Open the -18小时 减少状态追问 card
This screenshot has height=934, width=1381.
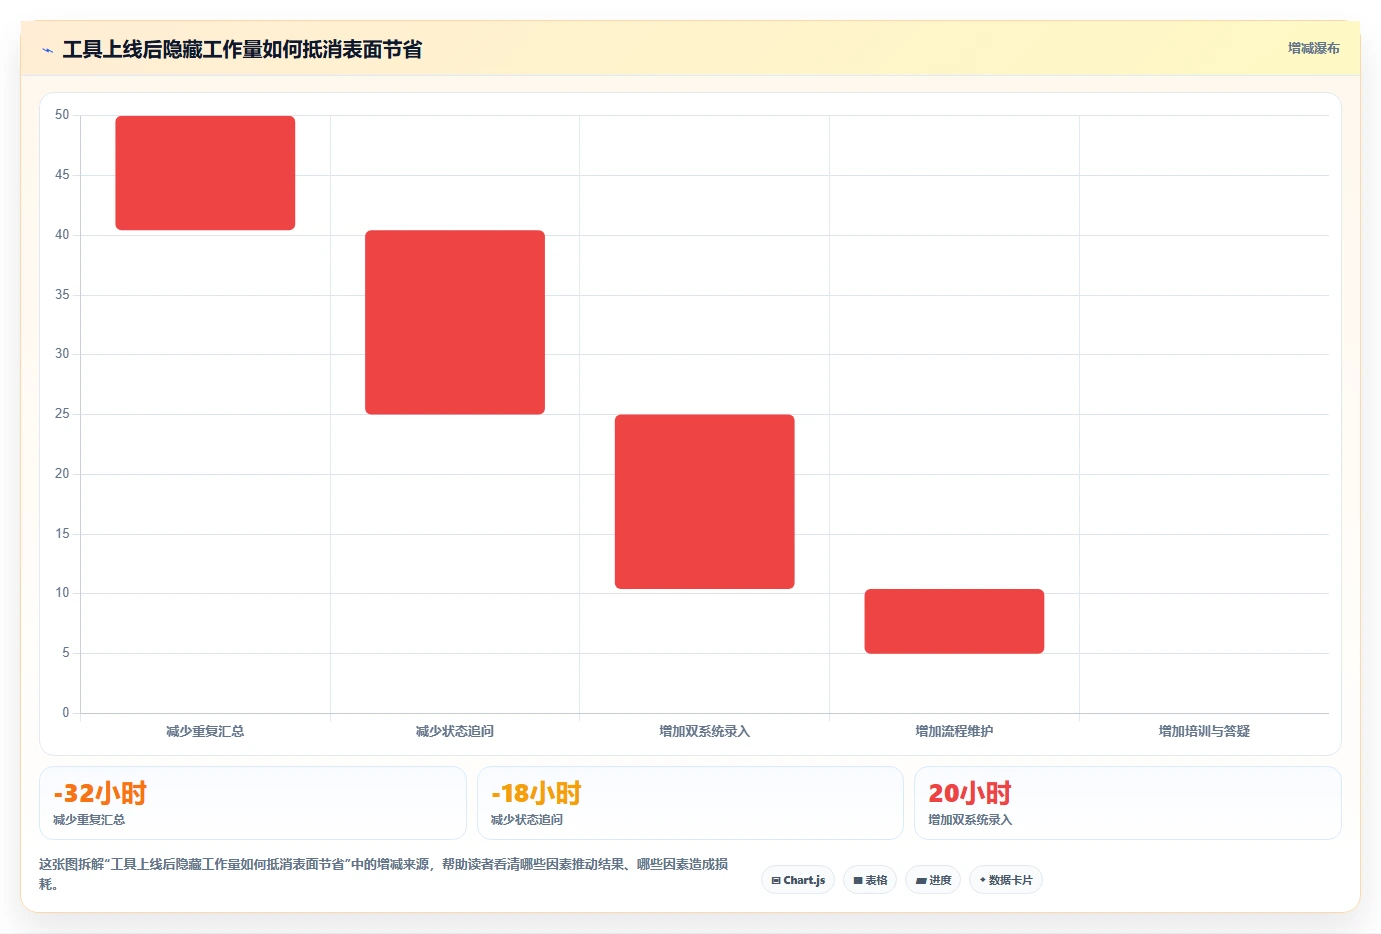[x=690, y=803]
